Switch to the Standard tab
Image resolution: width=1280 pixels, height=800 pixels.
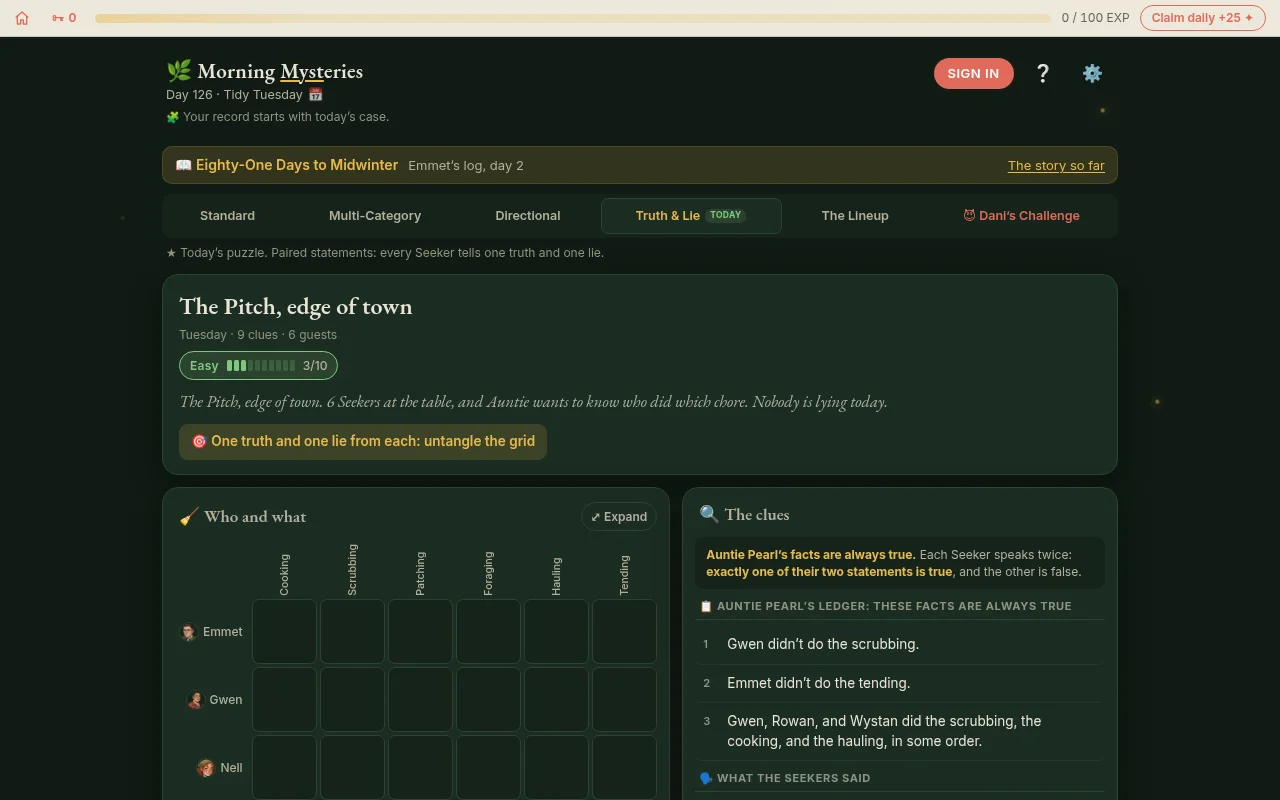point(227,216)
